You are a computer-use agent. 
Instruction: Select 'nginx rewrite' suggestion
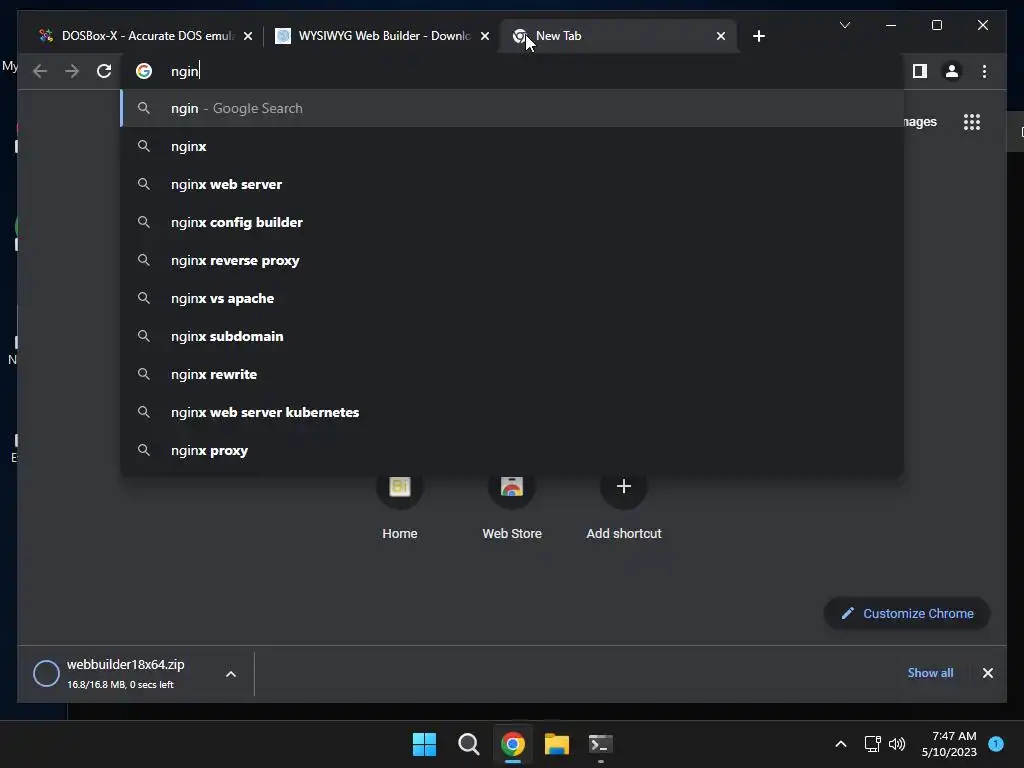513,374
